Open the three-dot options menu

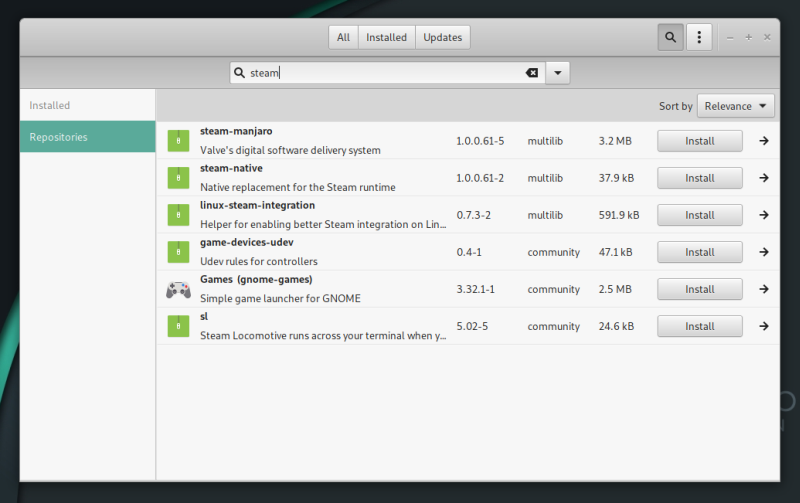(x=699, y=38)
